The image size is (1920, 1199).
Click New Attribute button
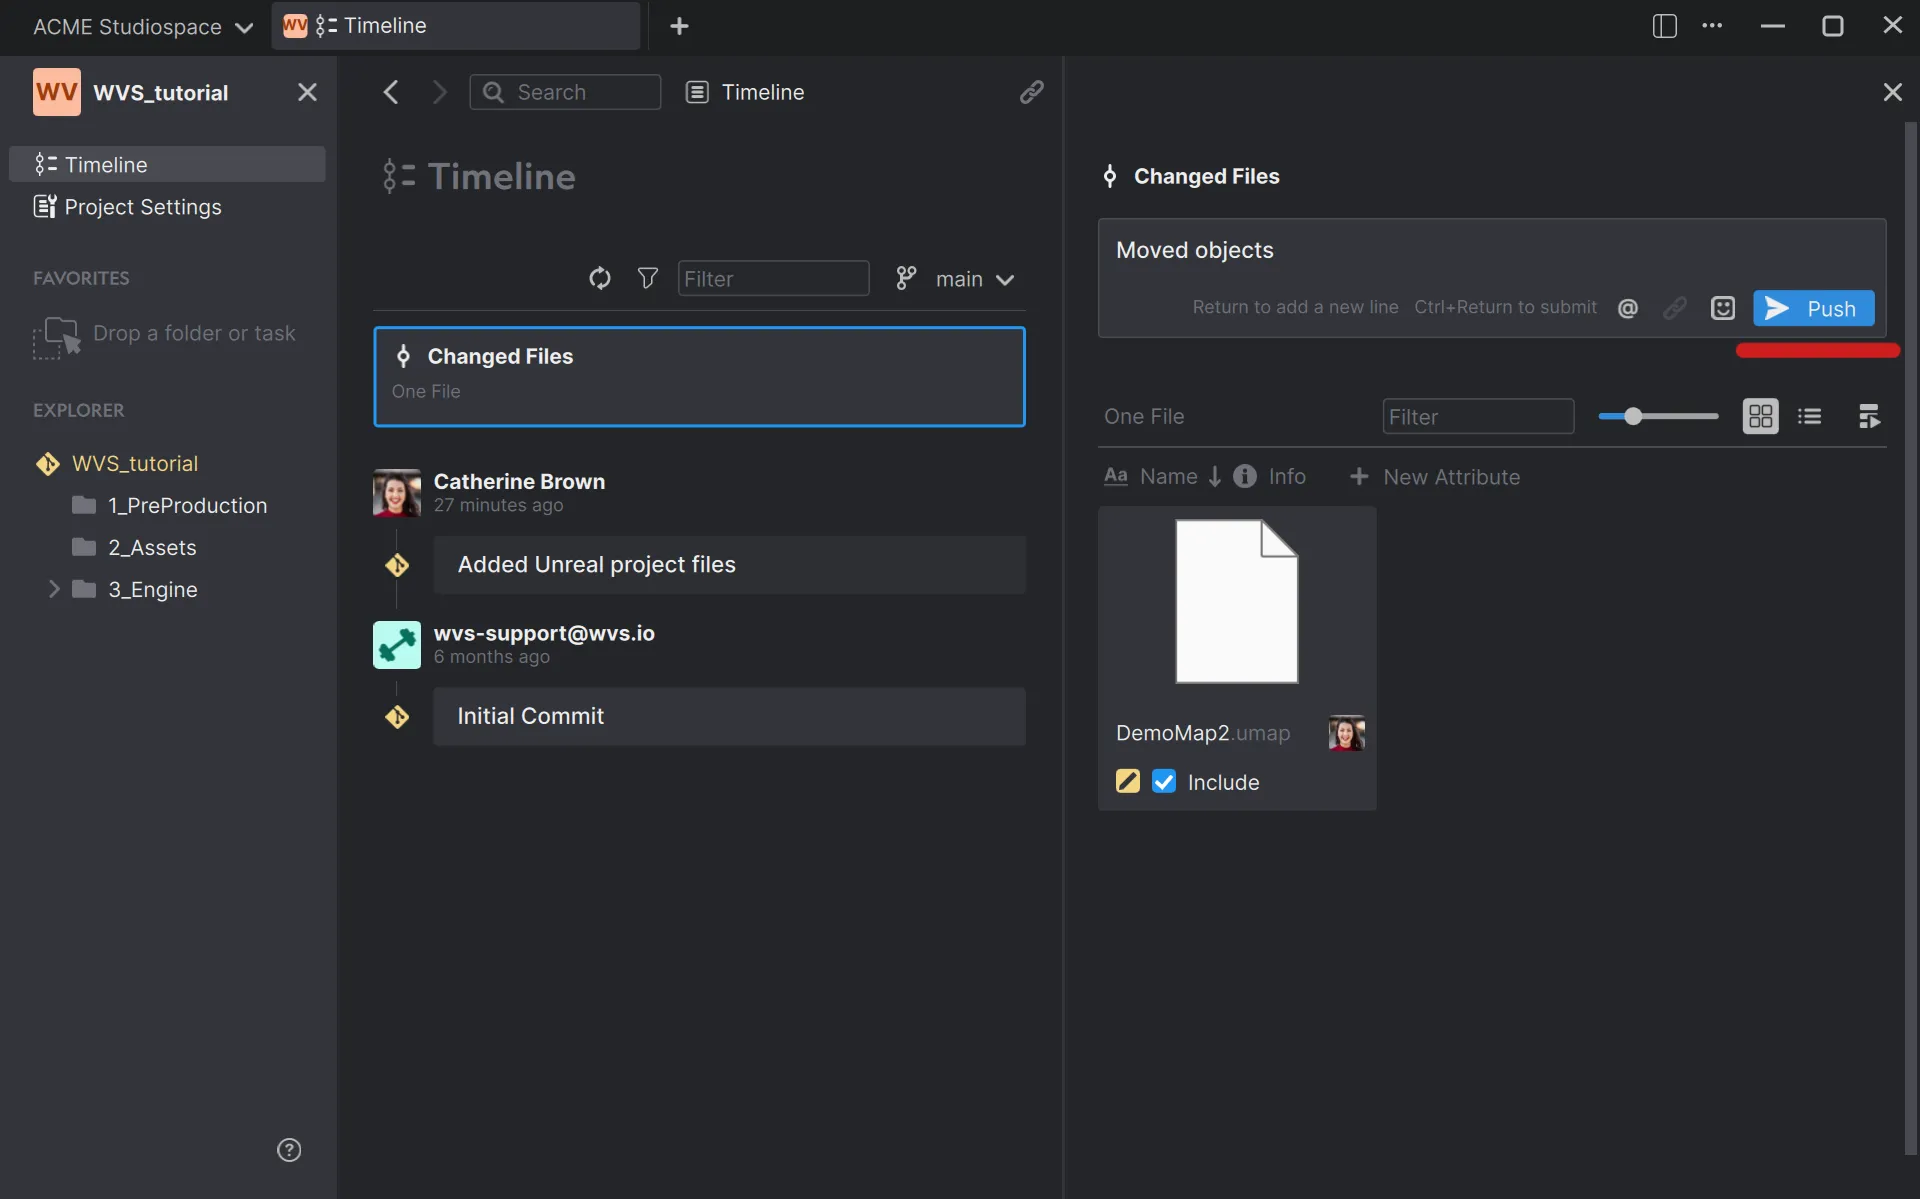[1435, 477]
